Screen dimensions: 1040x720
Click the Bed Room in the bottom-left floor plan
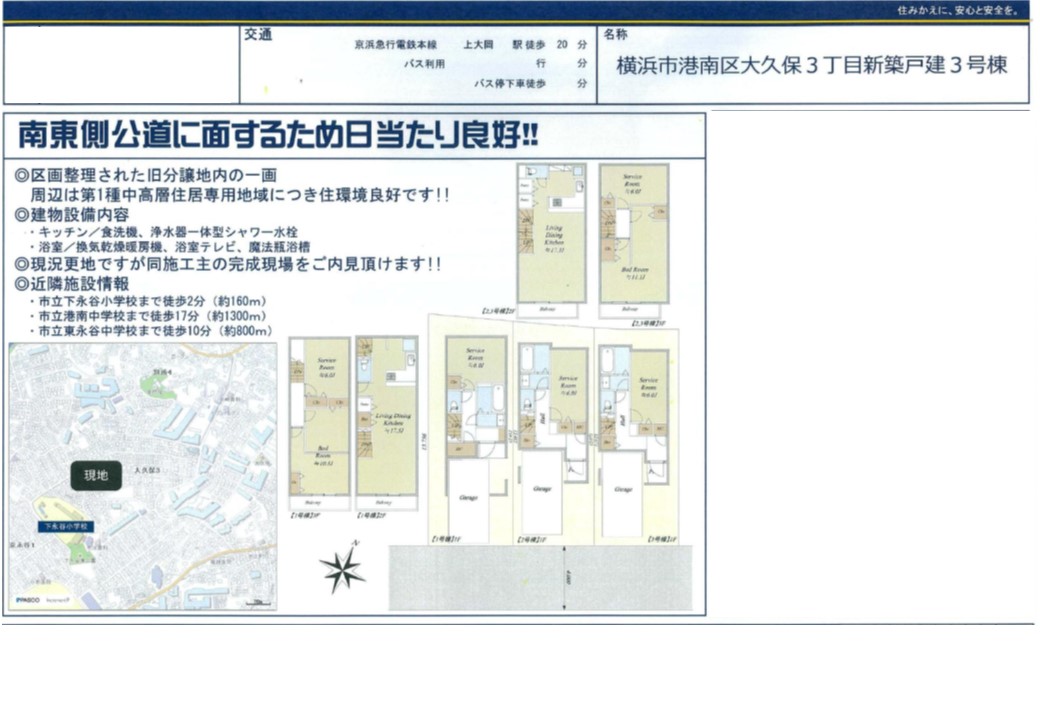click(322, 455)
